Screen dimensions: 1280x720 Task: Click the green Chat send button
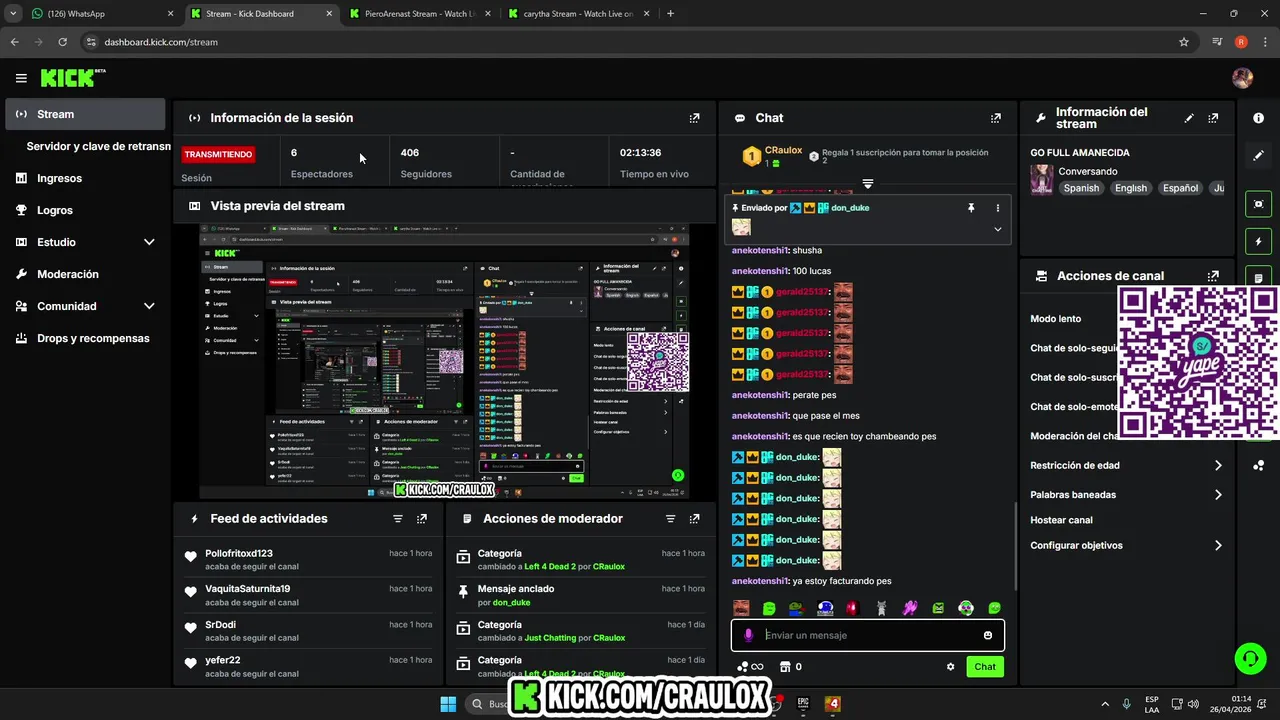pos(985,667)
